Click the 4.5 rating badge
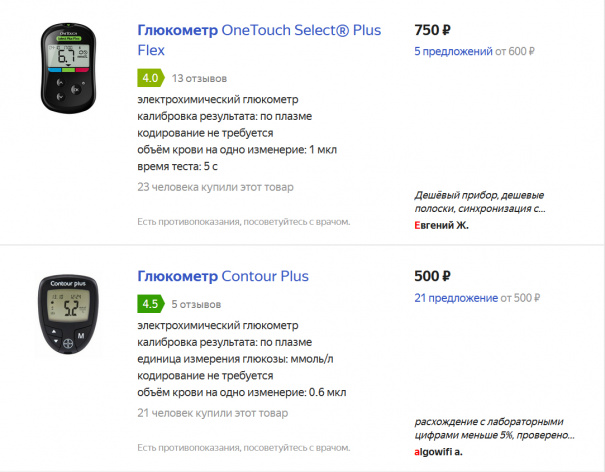Screen dimensions: 605x472 [x=150, y=304]
